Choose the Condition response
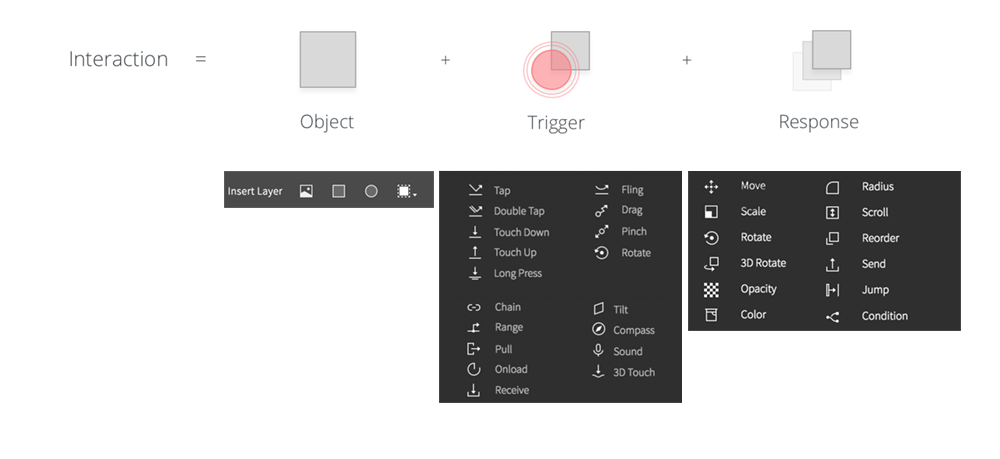Image resolution: width=1000 pixels, height=459 pixels. (x=867, y=316)
